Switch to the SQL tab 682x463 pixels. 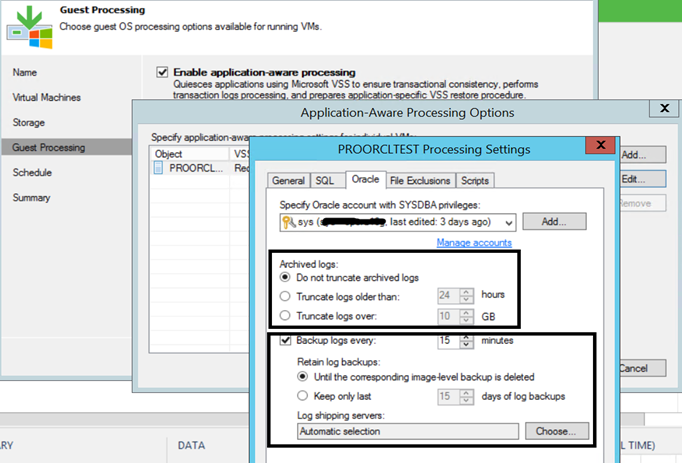coord(326,181)
